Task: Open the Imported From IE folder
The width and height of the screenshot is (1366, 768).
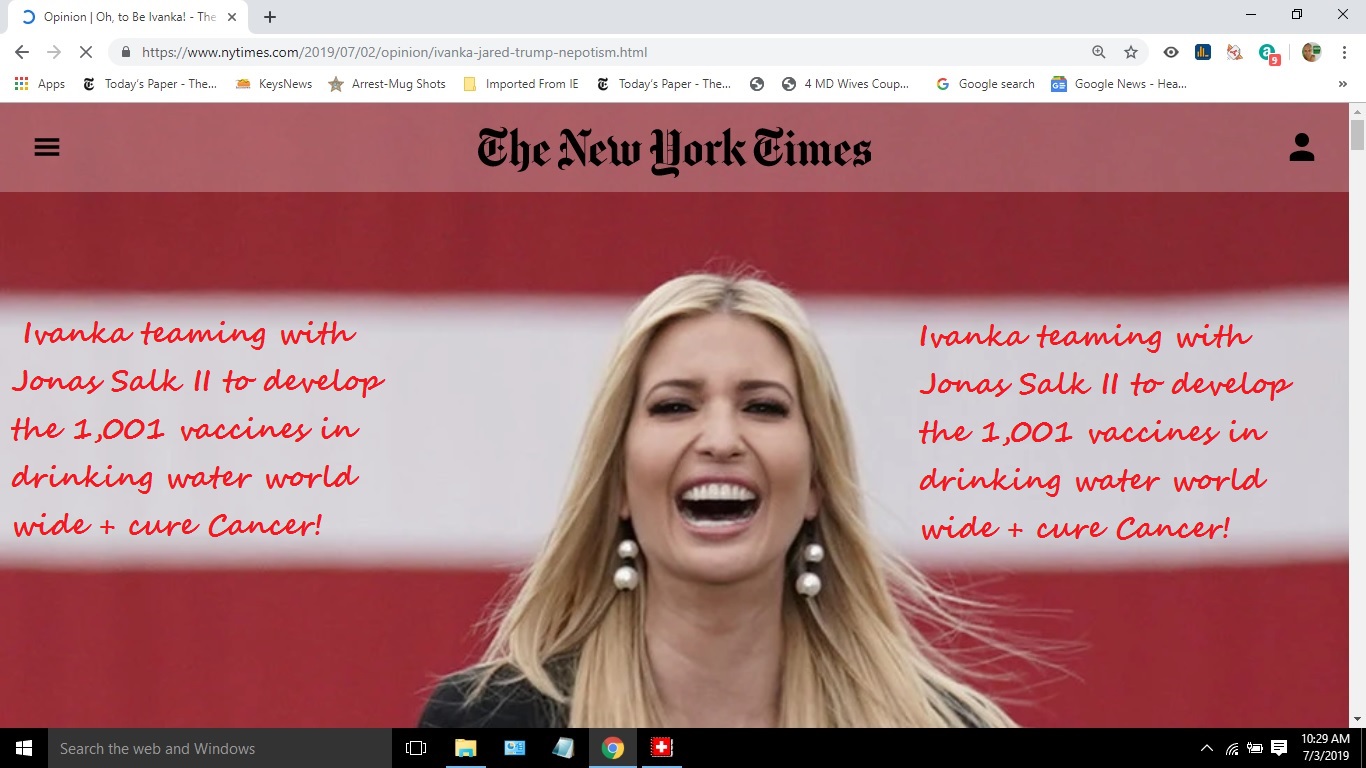Action: [521, 84]
